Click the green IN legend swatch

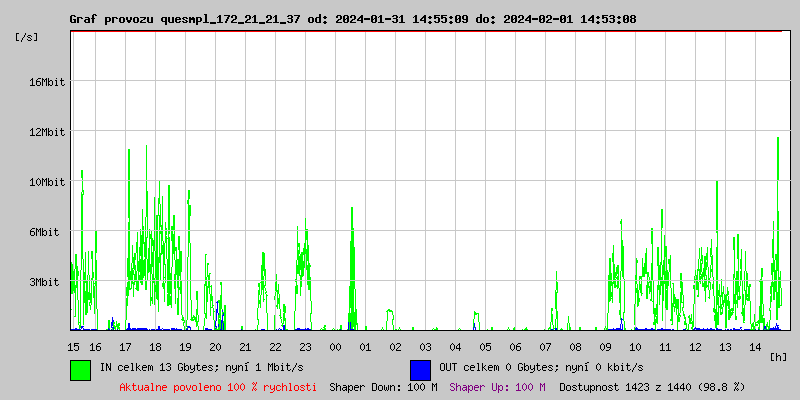coord(80,369)
